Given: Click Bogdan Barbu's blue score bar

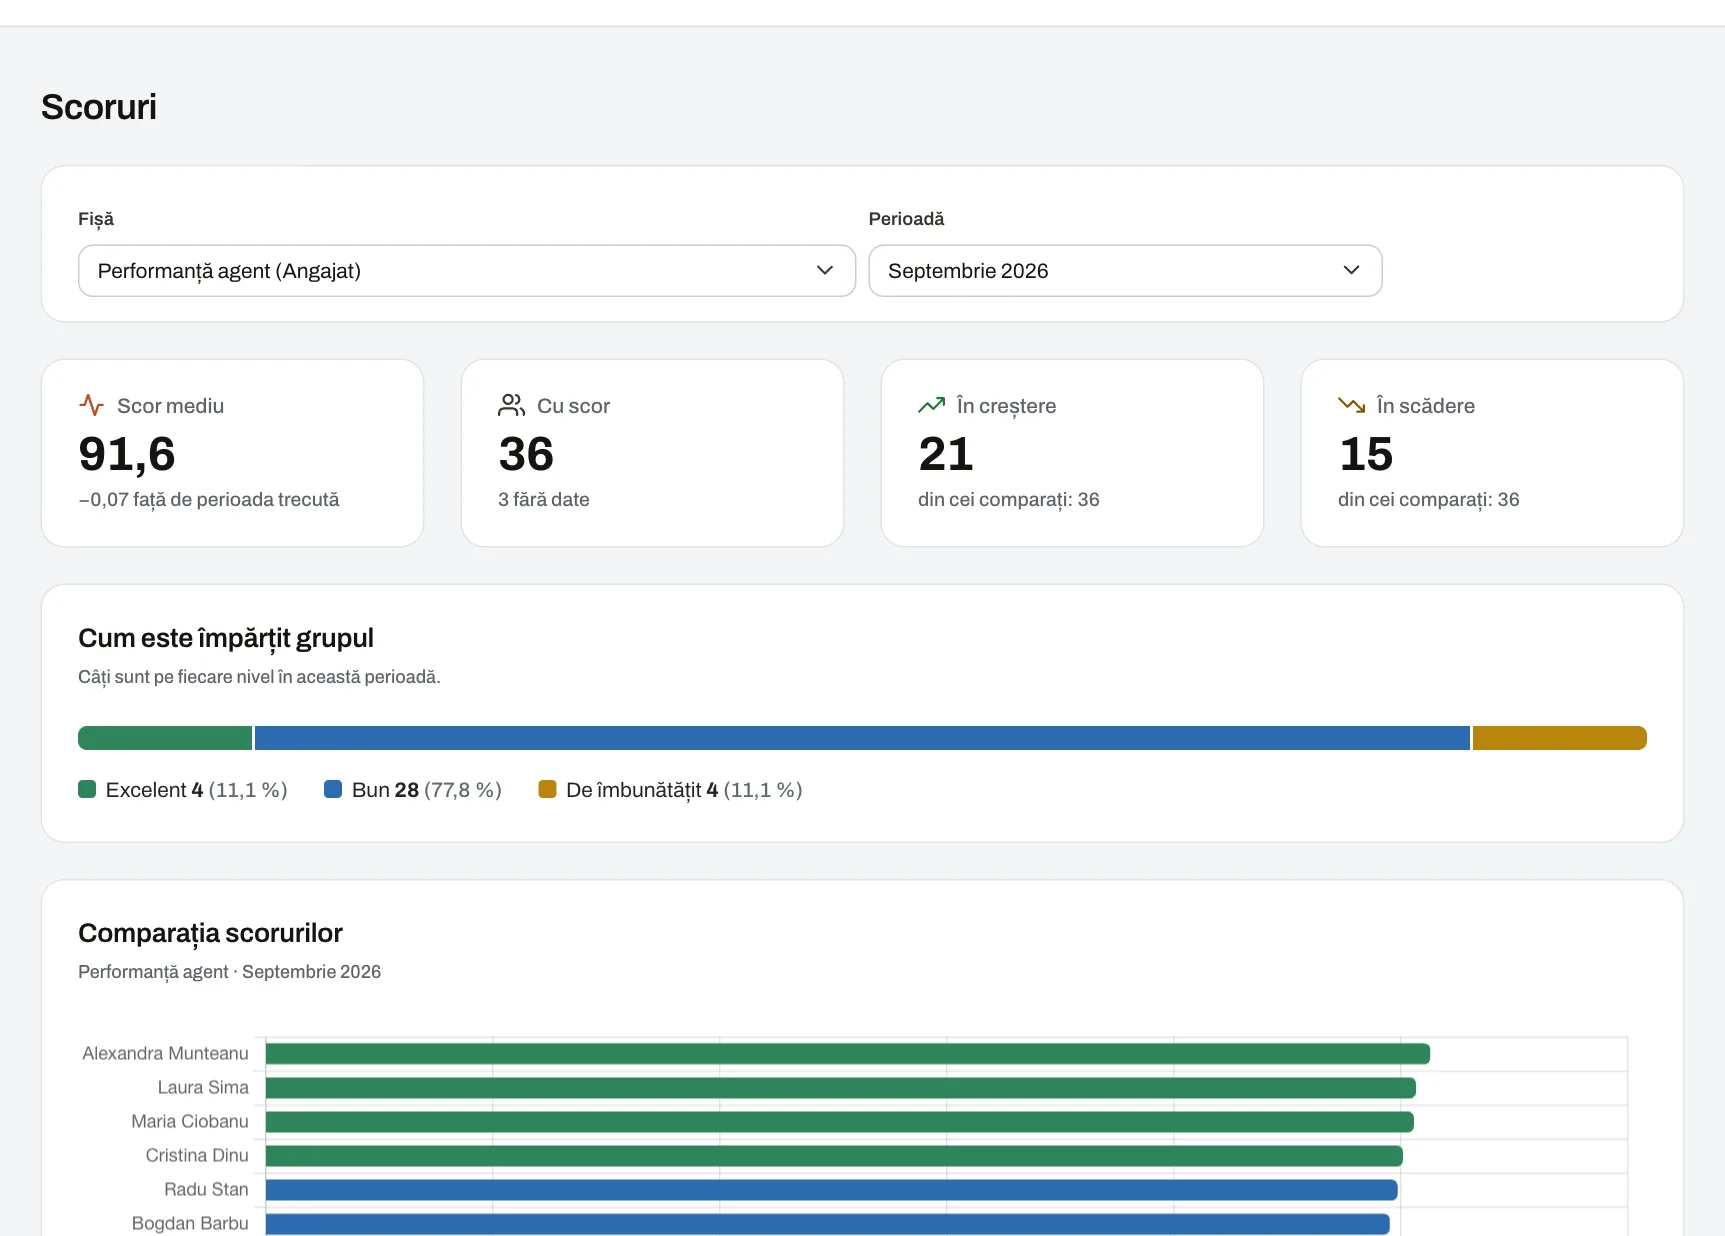Looking at the screenshot, I should point(828,1224).
